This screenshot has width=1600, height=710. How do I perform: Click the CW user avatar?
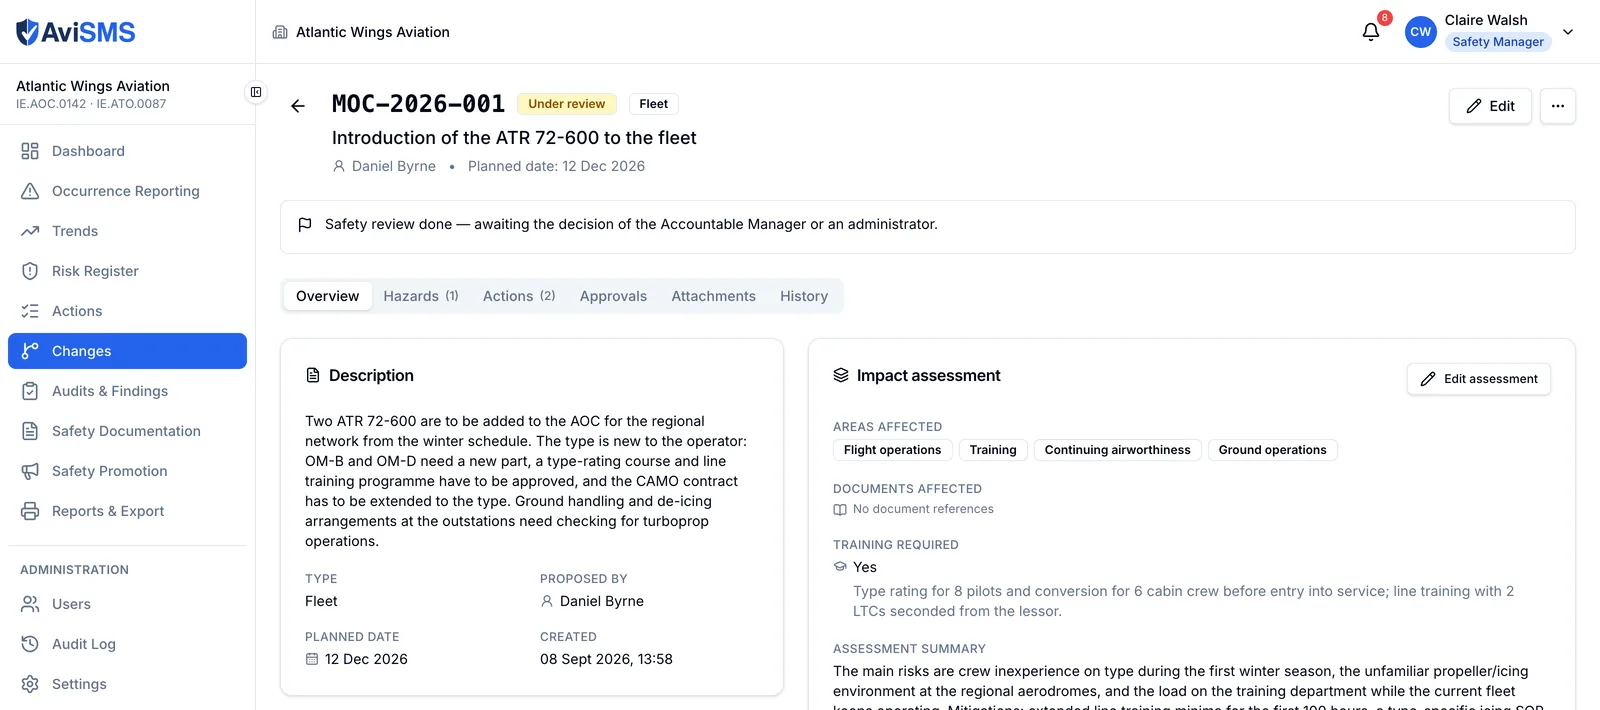coord(1420,32)
